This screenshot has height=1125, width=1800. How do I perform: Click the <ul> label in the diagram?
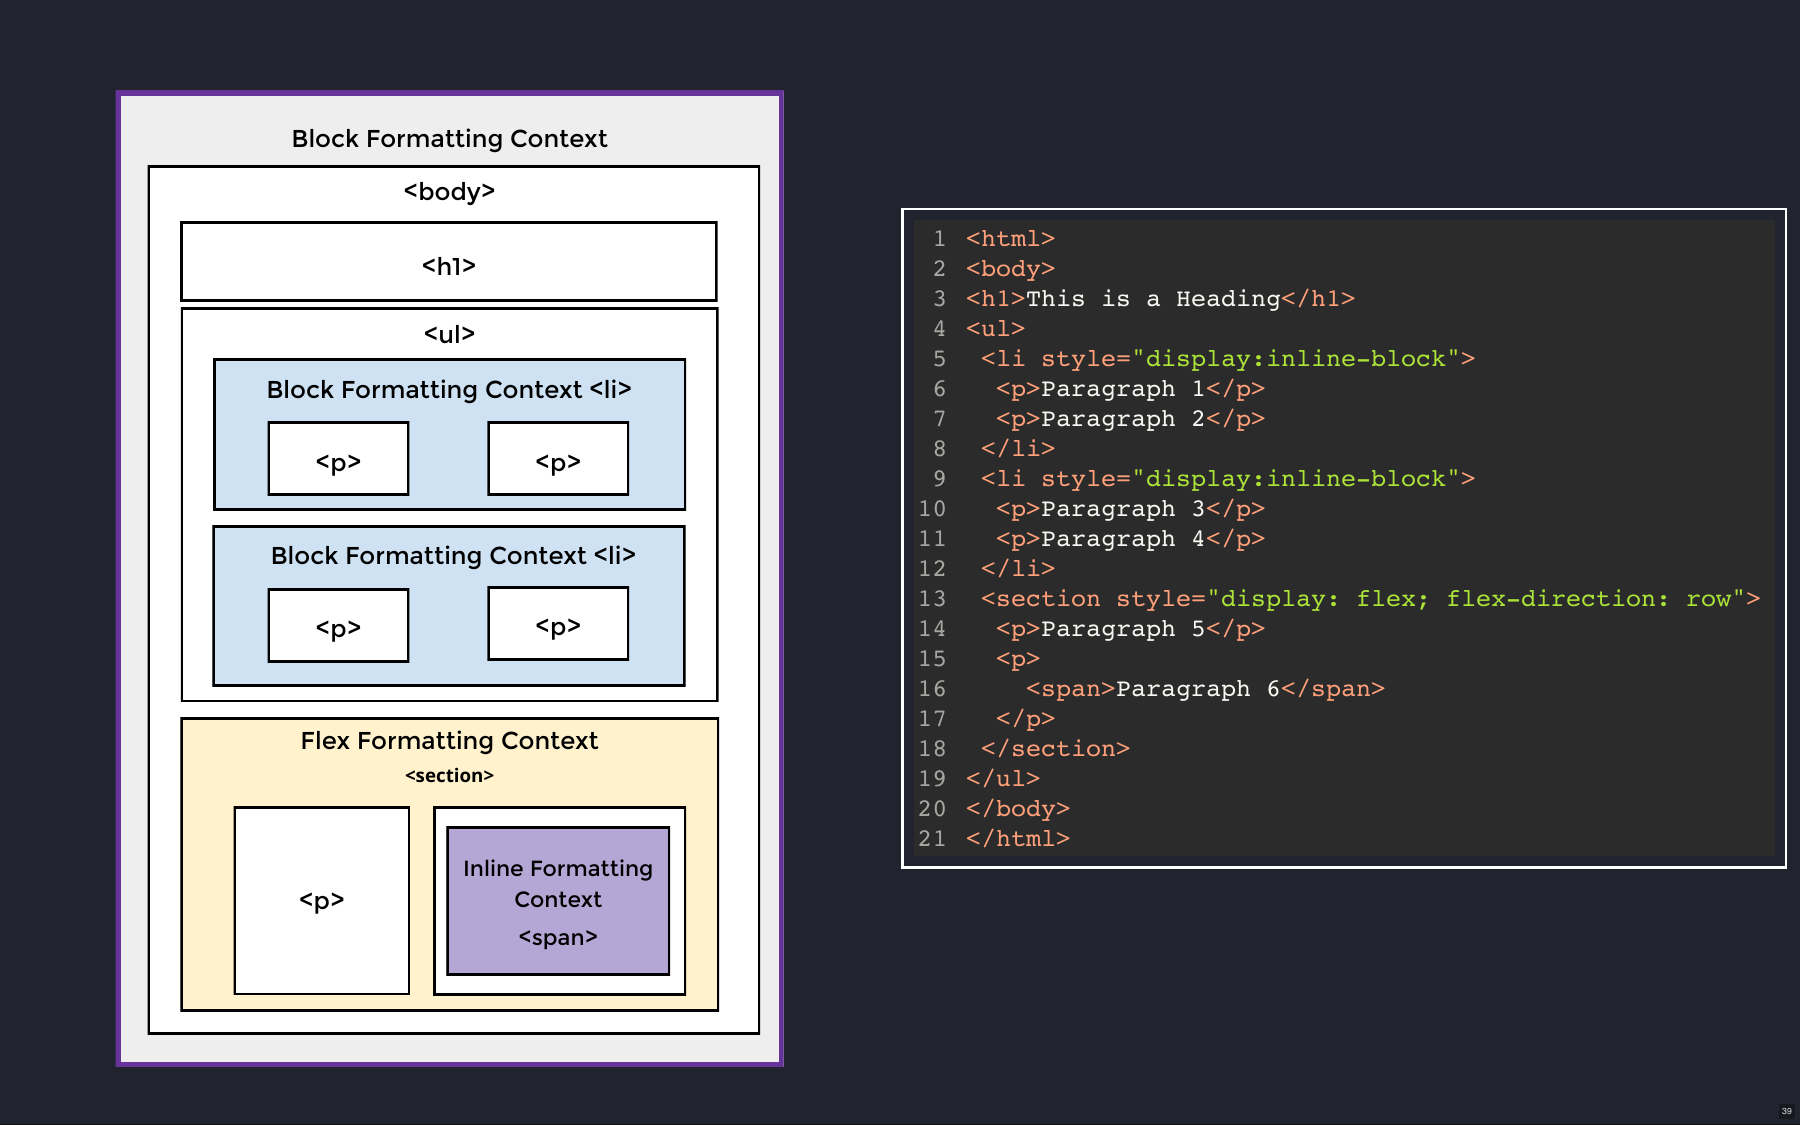449,334
